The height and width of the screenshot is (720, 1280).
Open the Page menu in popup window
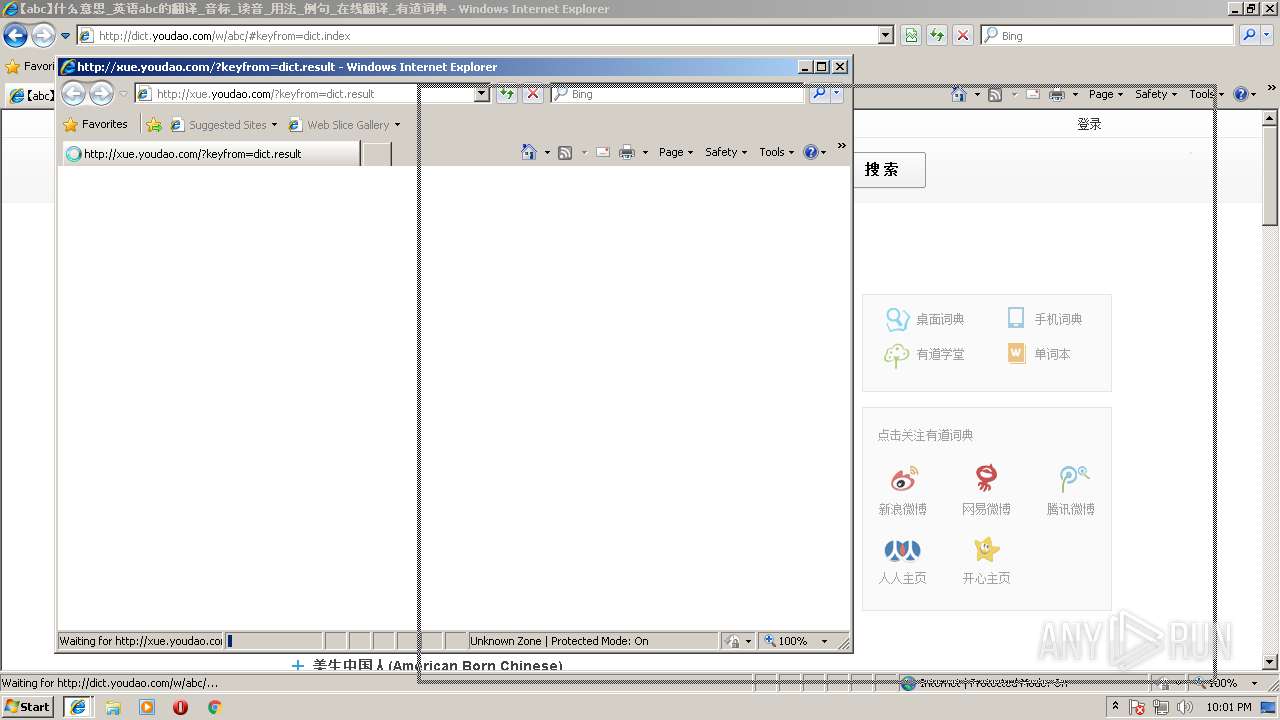pos(675,152)
